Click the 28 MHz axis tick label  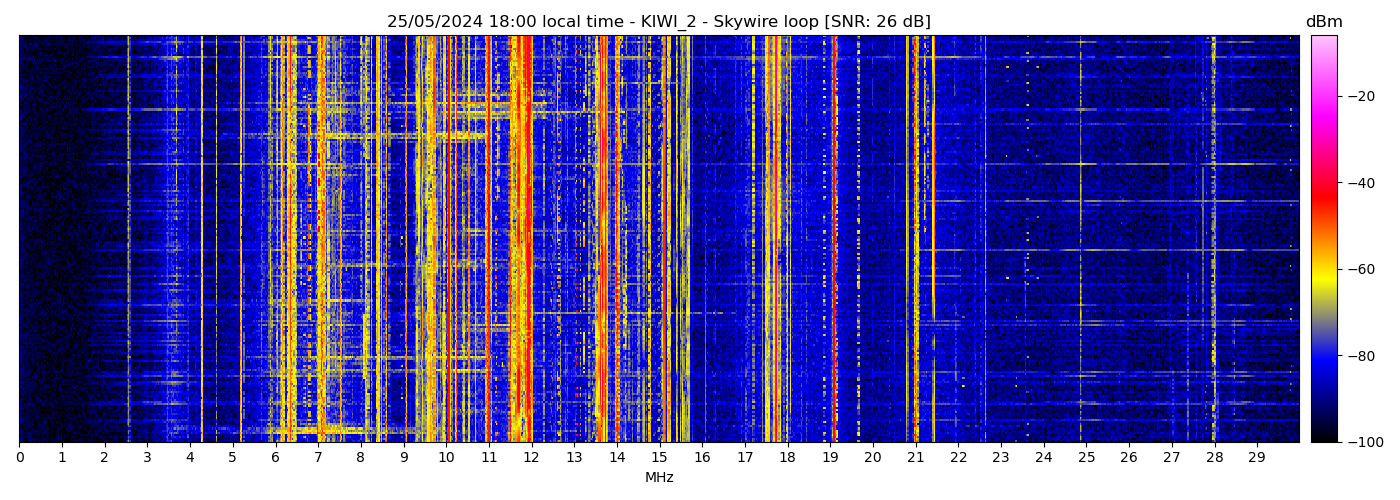pyautogui.click(x=1214, y=457)
